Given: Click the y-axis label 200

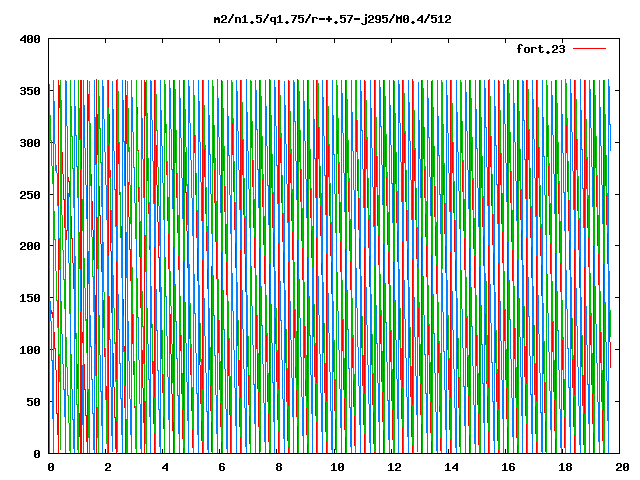Looking at the screenshot, I should pyautogui.click(x=30, y=246).
